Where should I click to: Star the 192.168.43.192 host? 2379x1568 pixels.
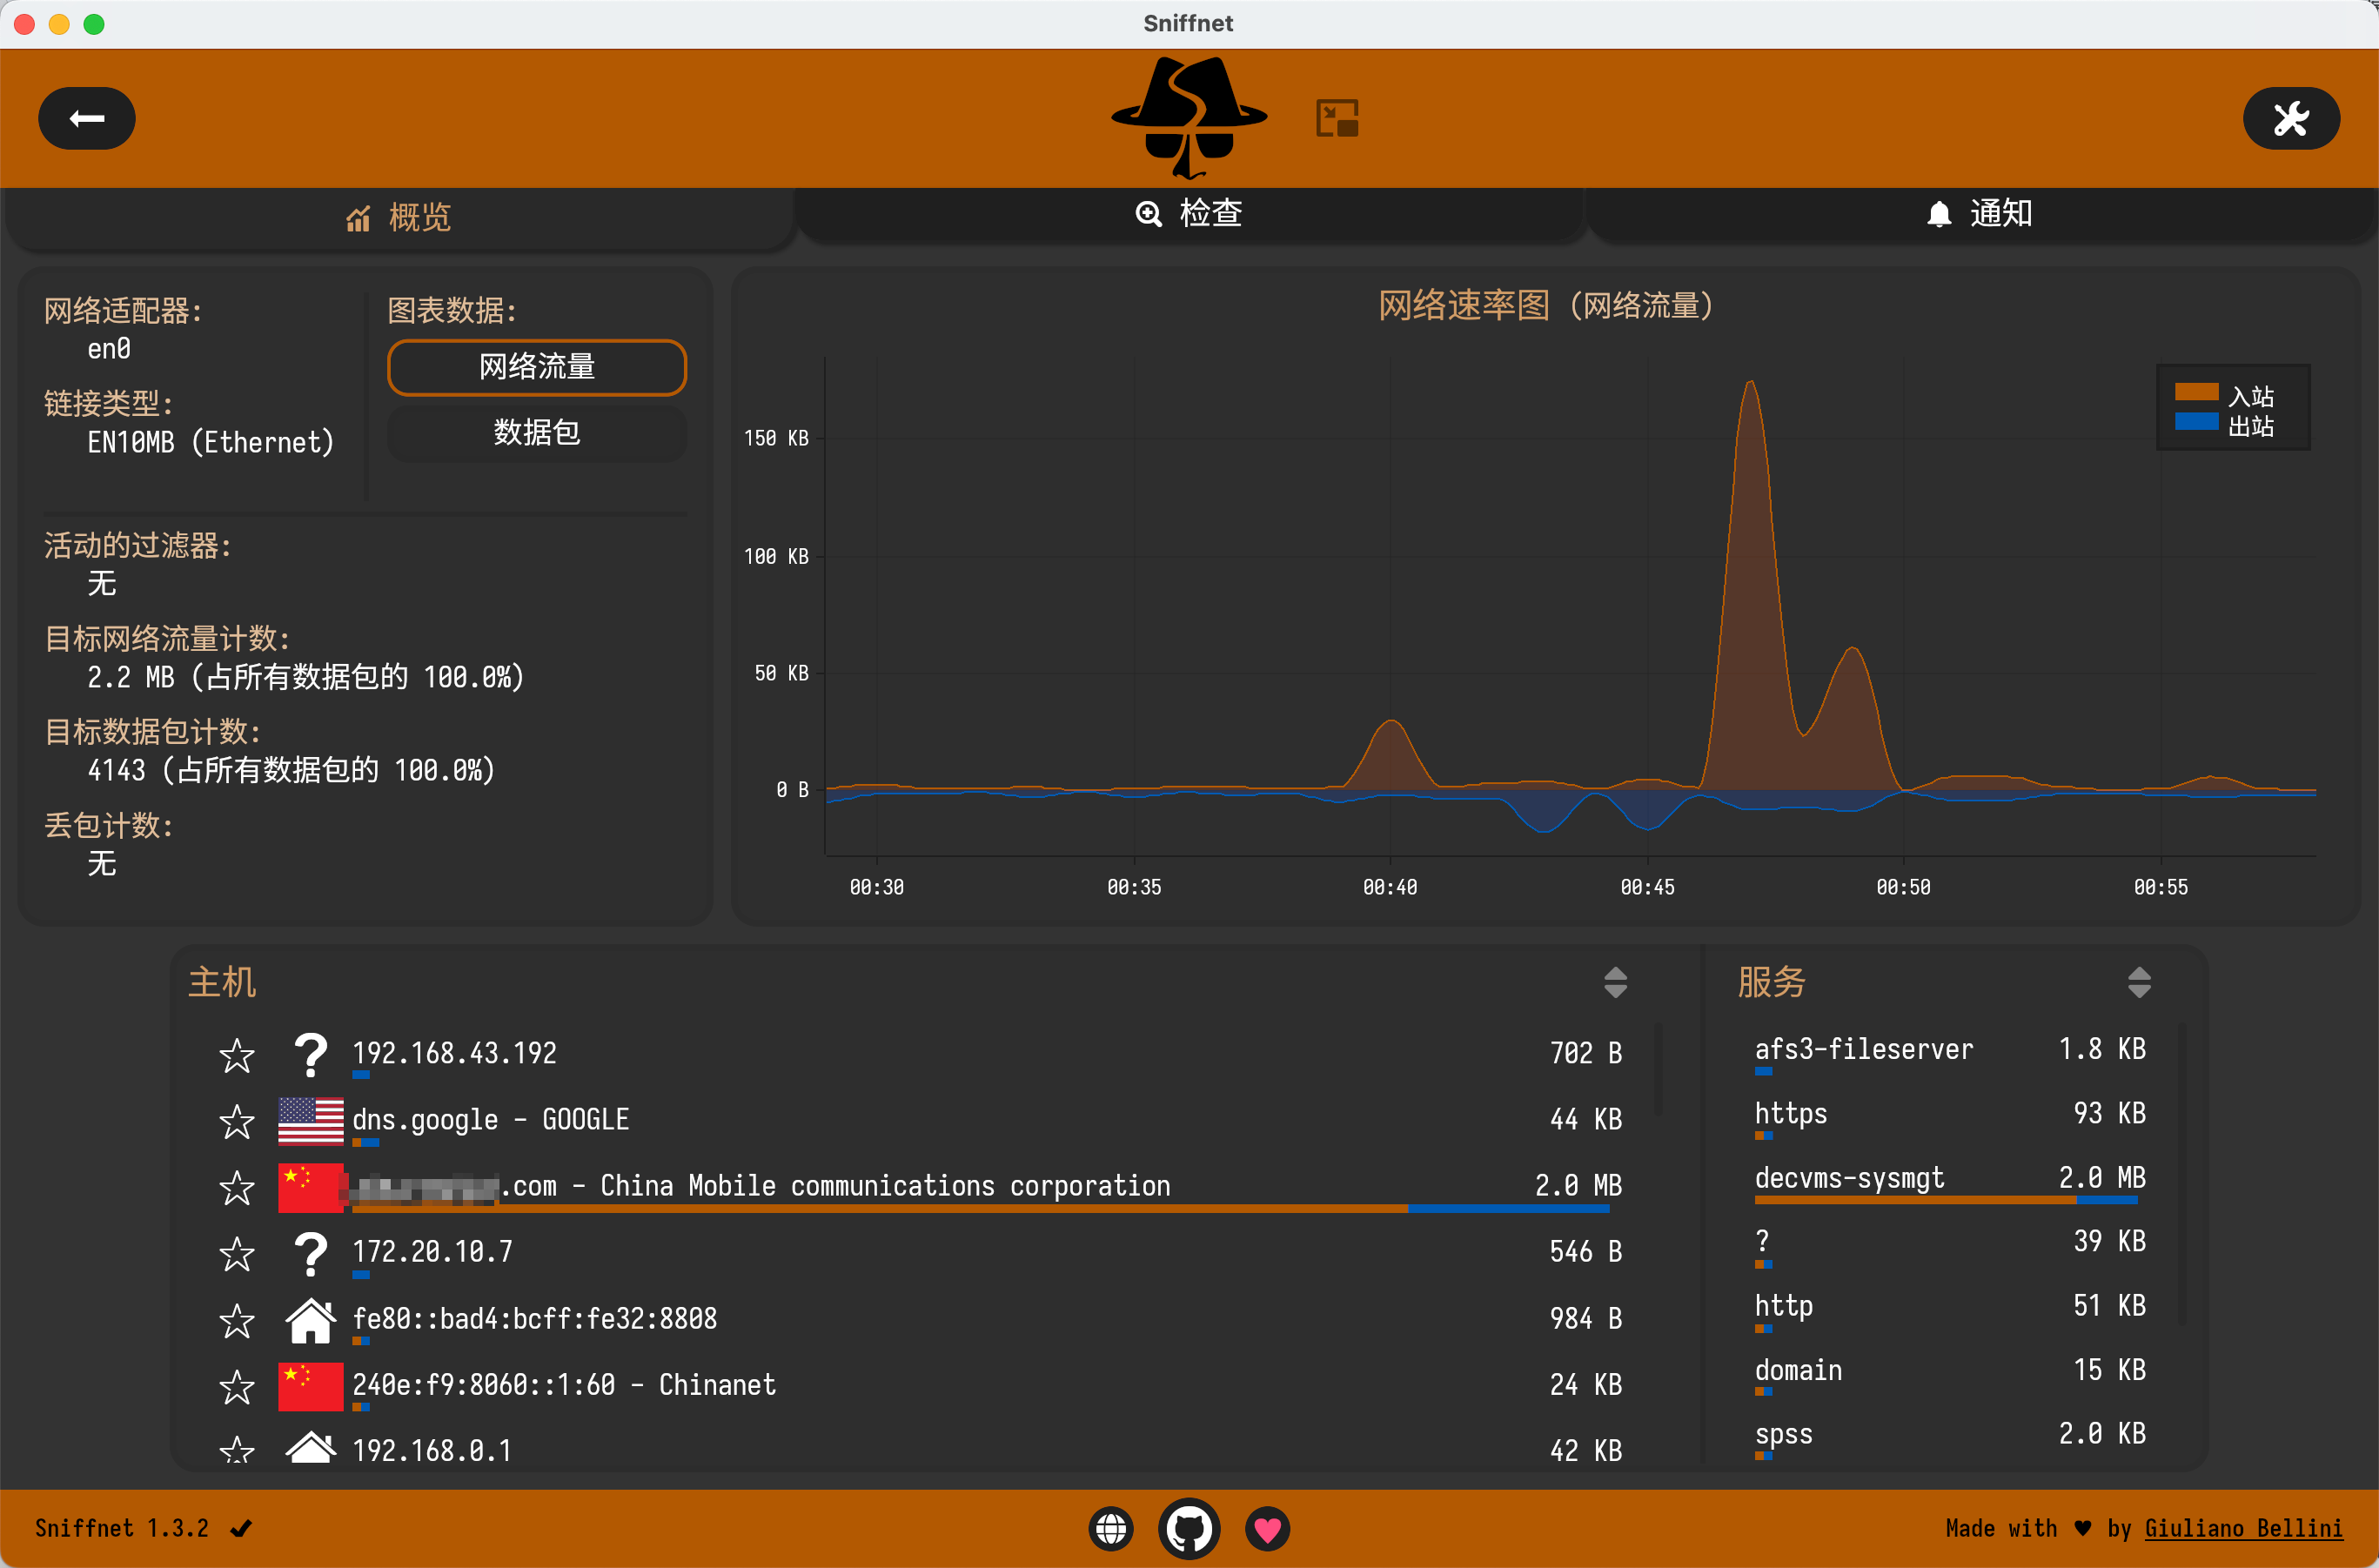[237, 1055]
